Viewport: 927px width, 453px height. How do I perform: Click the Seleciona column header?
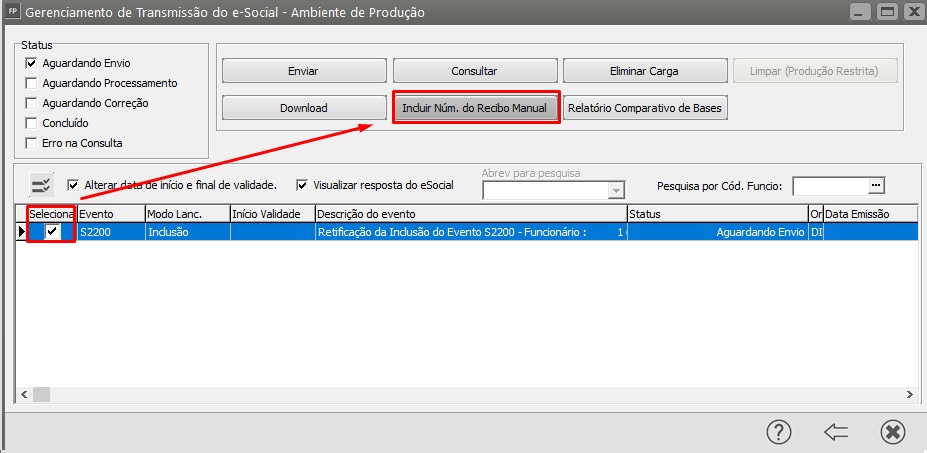[x=52, y=214]
